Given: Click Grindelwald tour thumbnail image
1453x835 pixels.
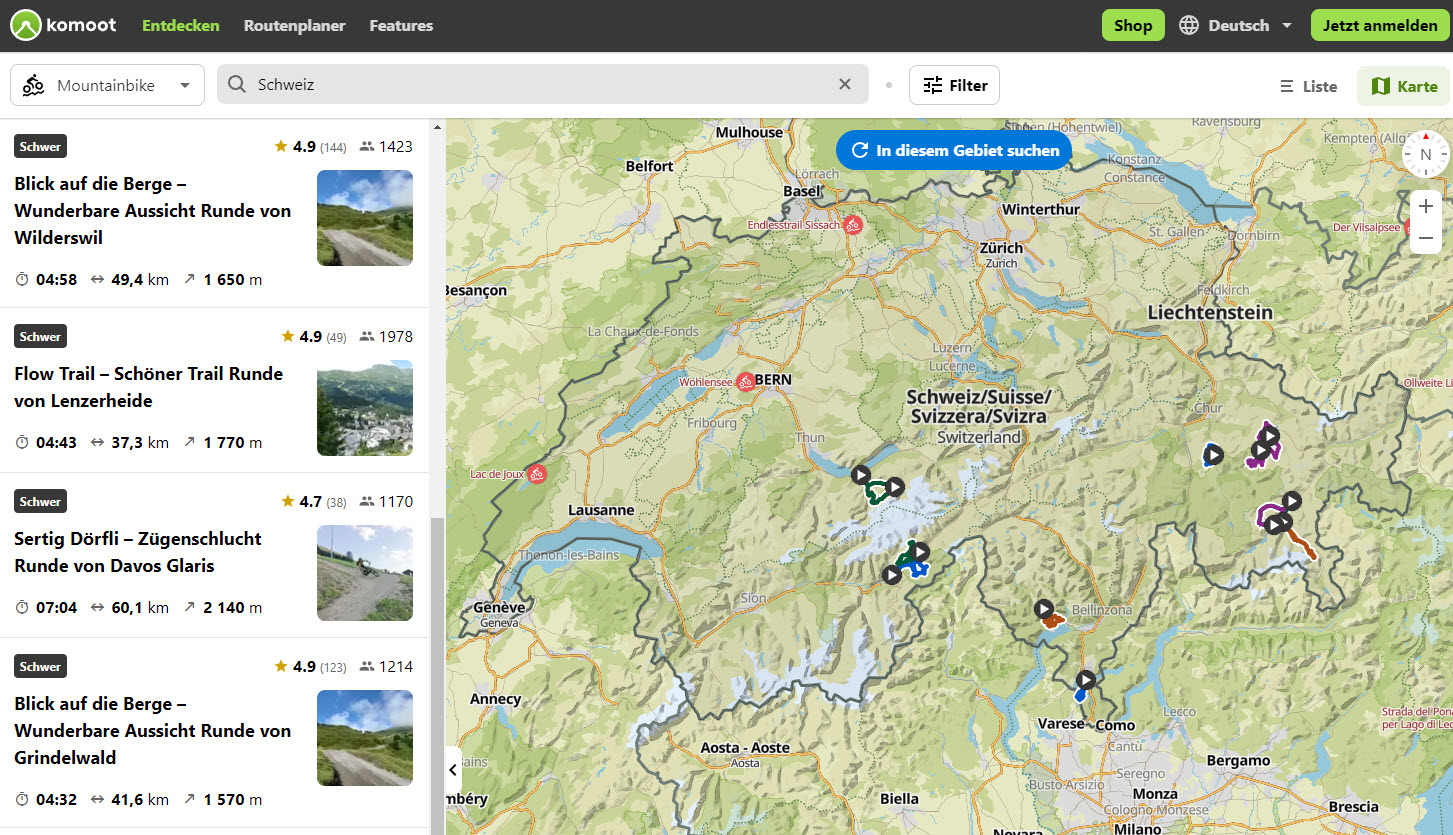Looking at the screenshot, I should coord(365,738).
